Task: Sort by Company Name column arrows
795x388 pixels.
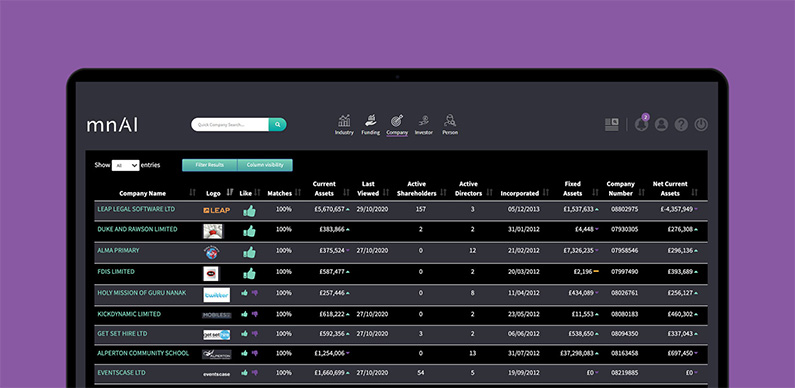Action: [192, 193]
